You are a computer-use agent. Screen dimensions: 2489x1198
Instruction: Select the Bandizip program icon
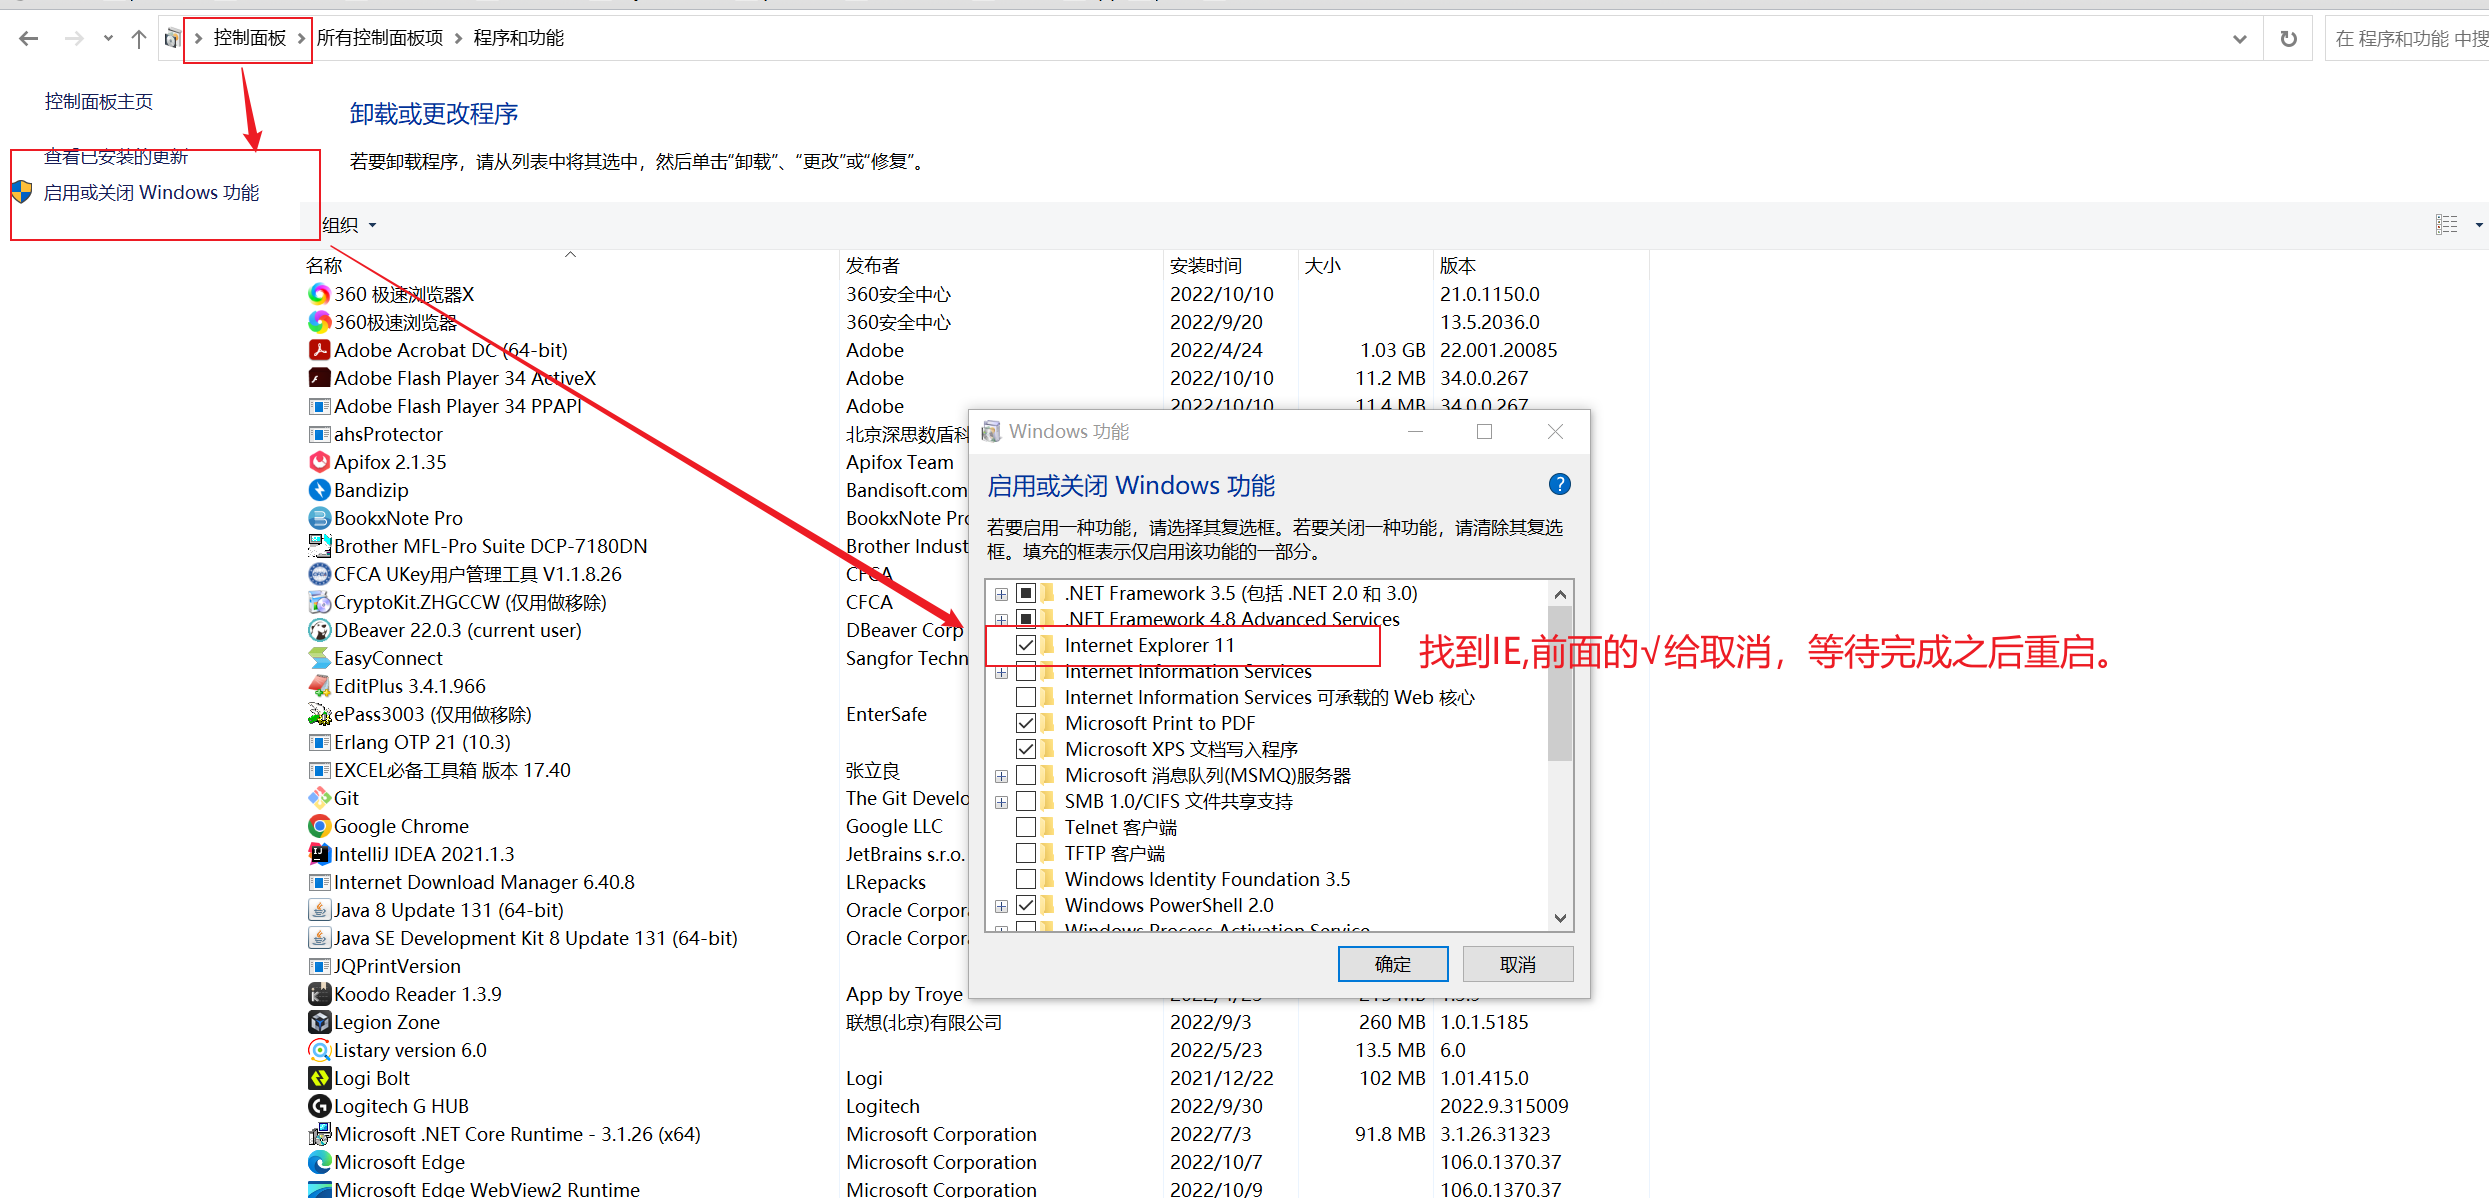[319, 490]
